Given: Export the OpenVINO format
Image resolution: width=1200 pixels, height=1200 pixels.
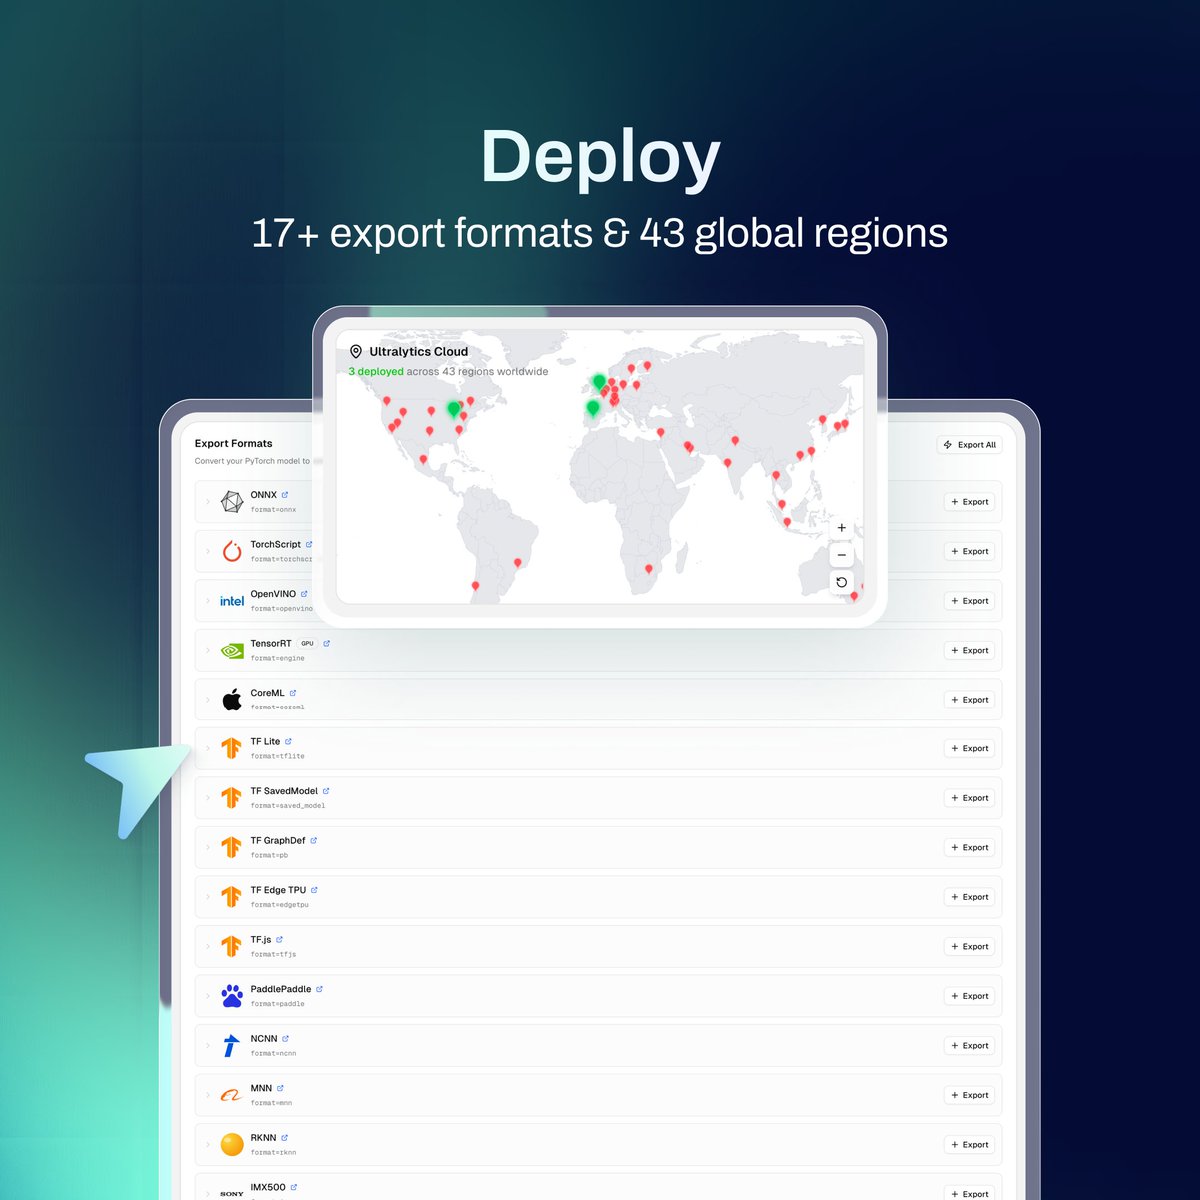Looking at the screenshot, I should [970, 601].
